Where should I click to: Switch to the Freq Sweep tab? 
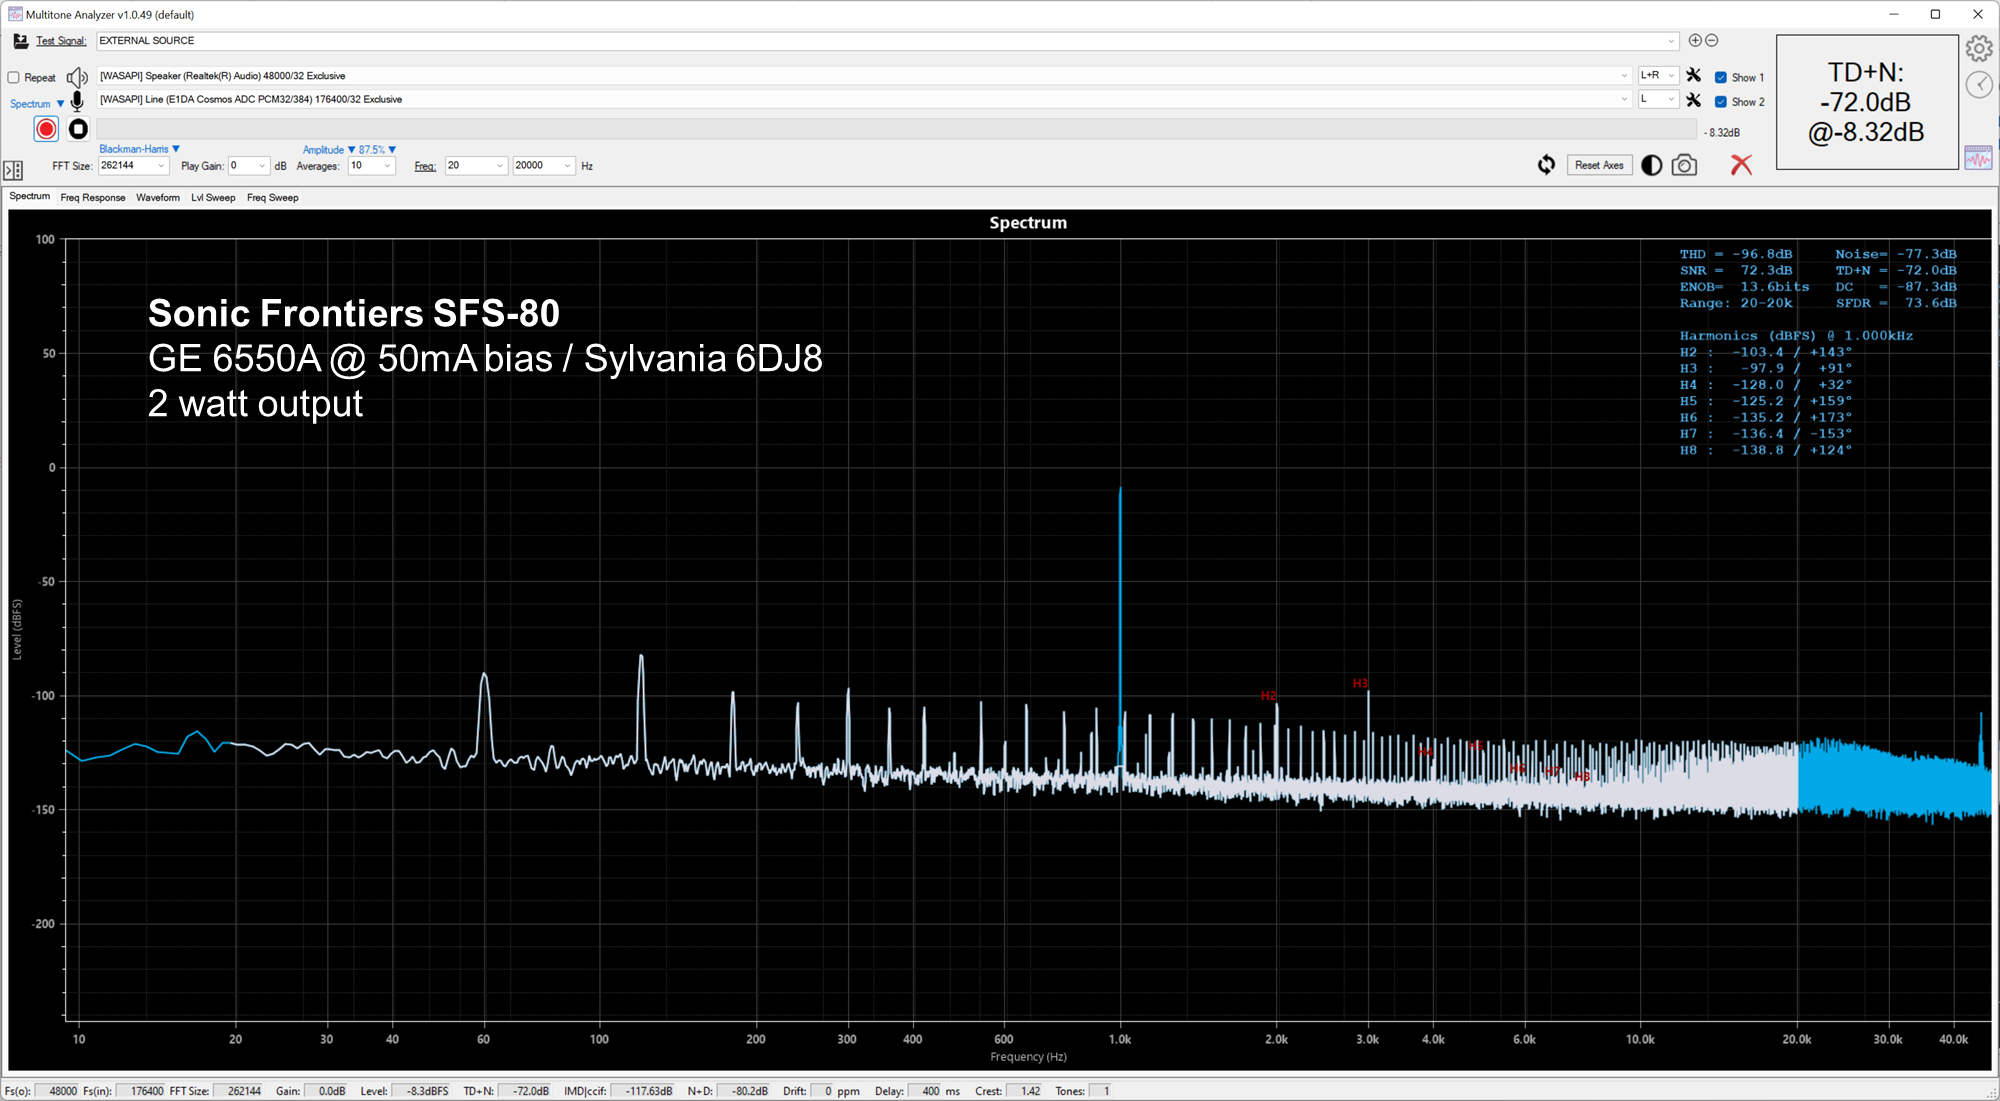click(x=272, y=197)
